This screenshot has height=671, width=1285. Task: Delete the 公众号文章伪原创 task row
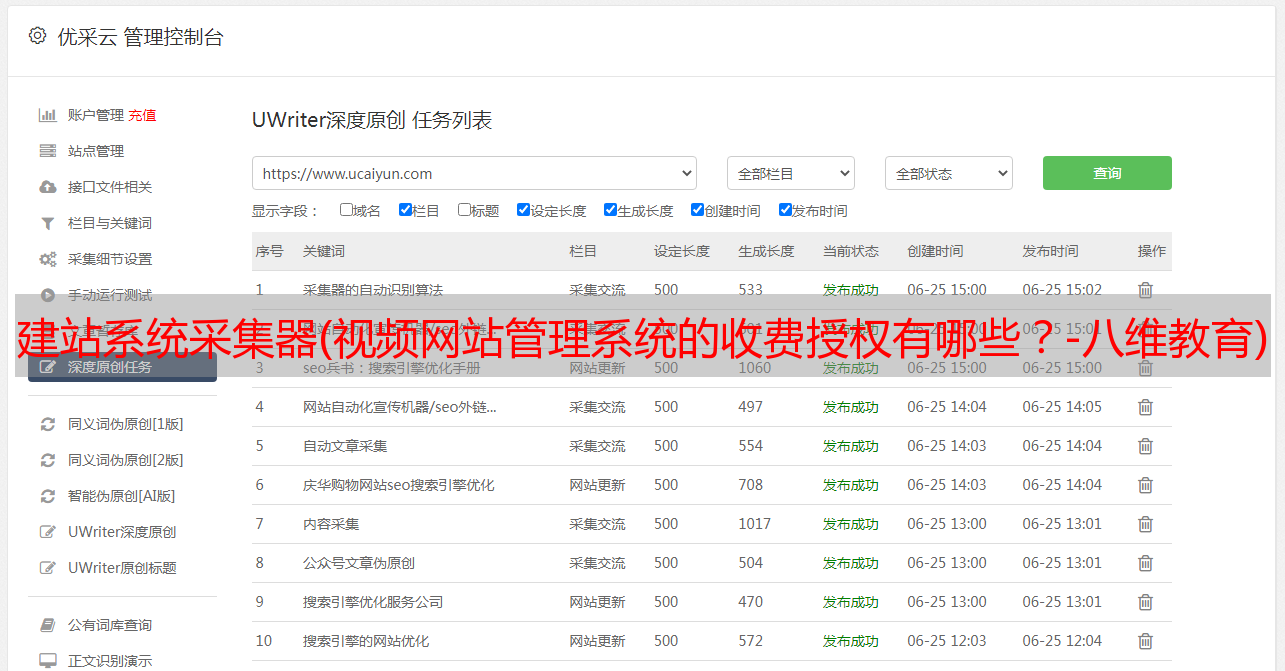coord(1146,563)
